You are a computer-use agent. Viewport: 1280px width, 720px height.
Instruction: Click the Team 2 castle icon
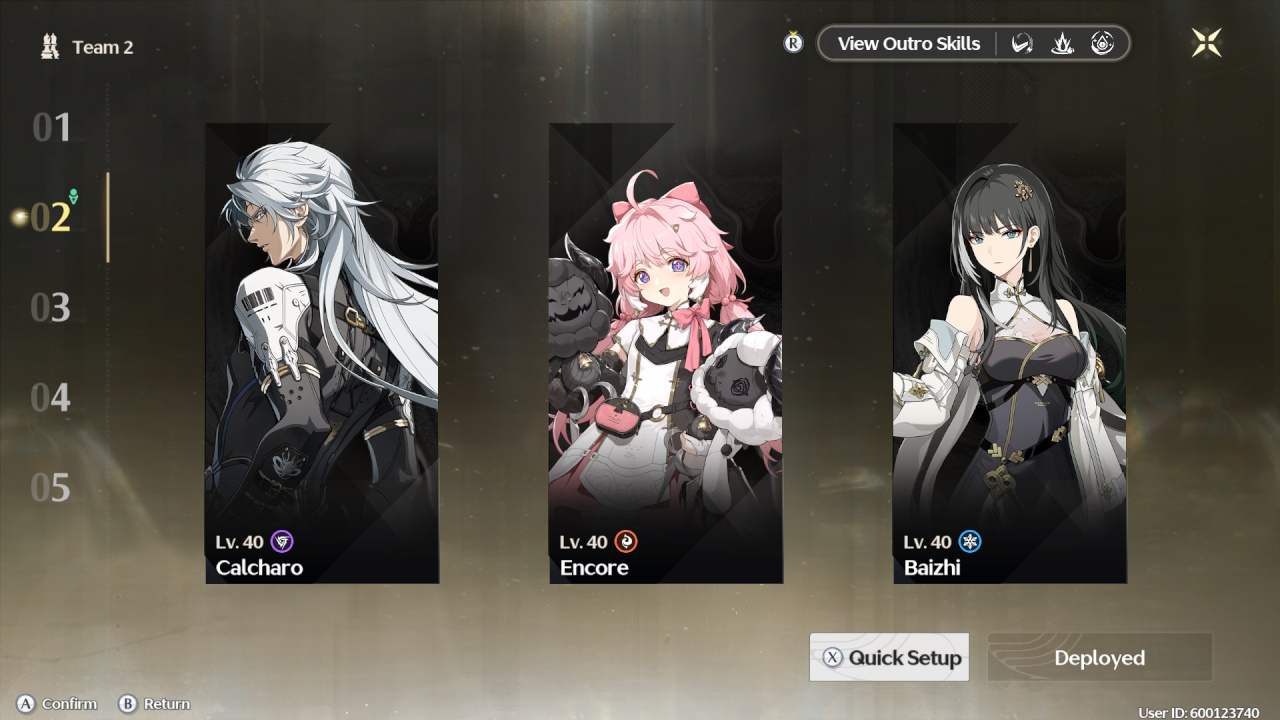49,46
